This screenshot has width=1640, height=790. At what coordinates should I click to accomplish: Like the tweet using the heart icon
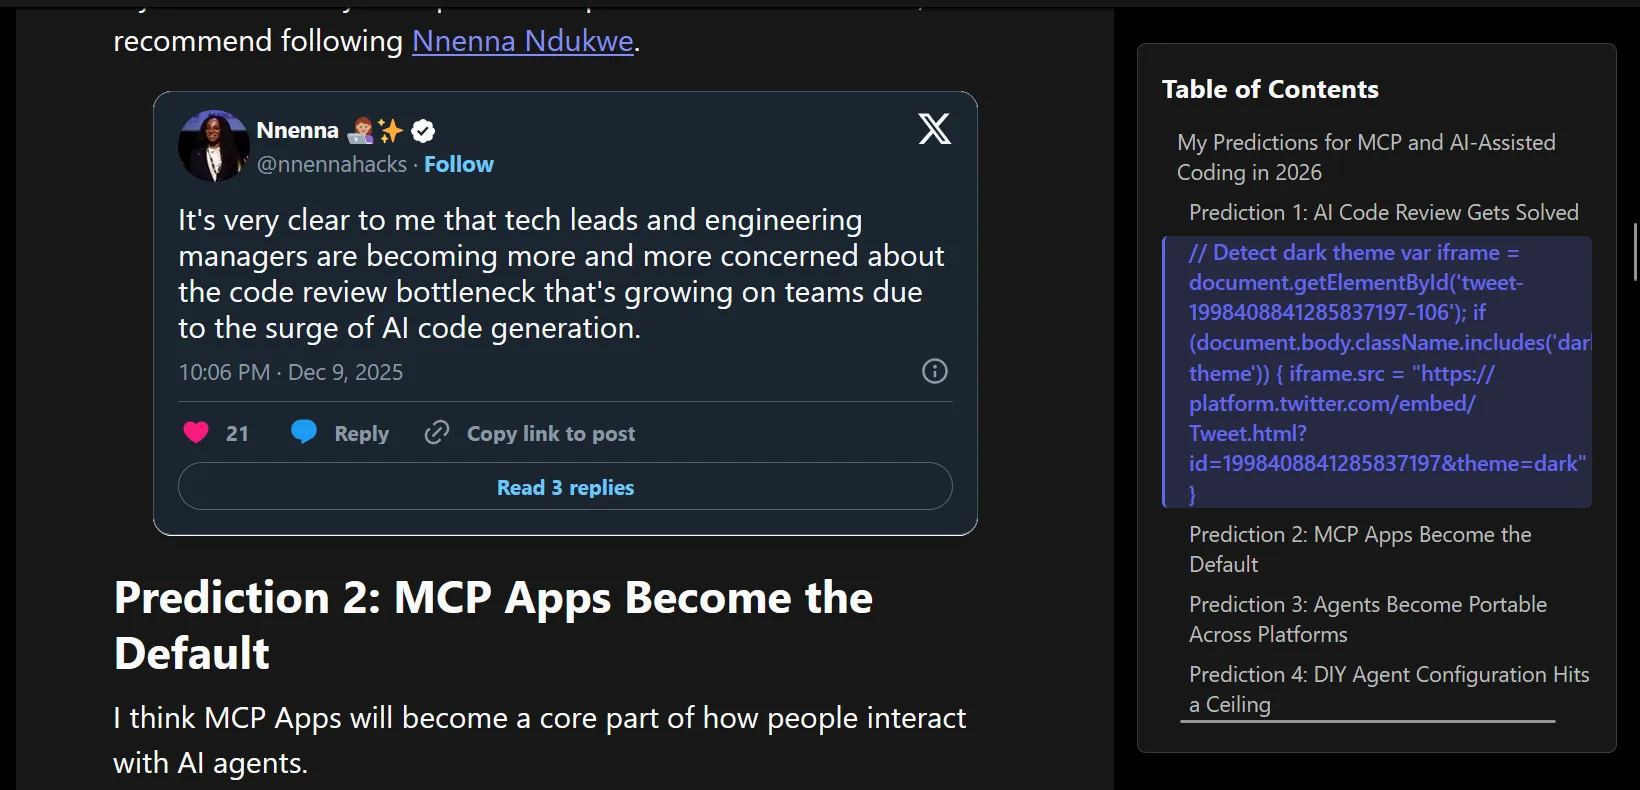click(195, 432)
